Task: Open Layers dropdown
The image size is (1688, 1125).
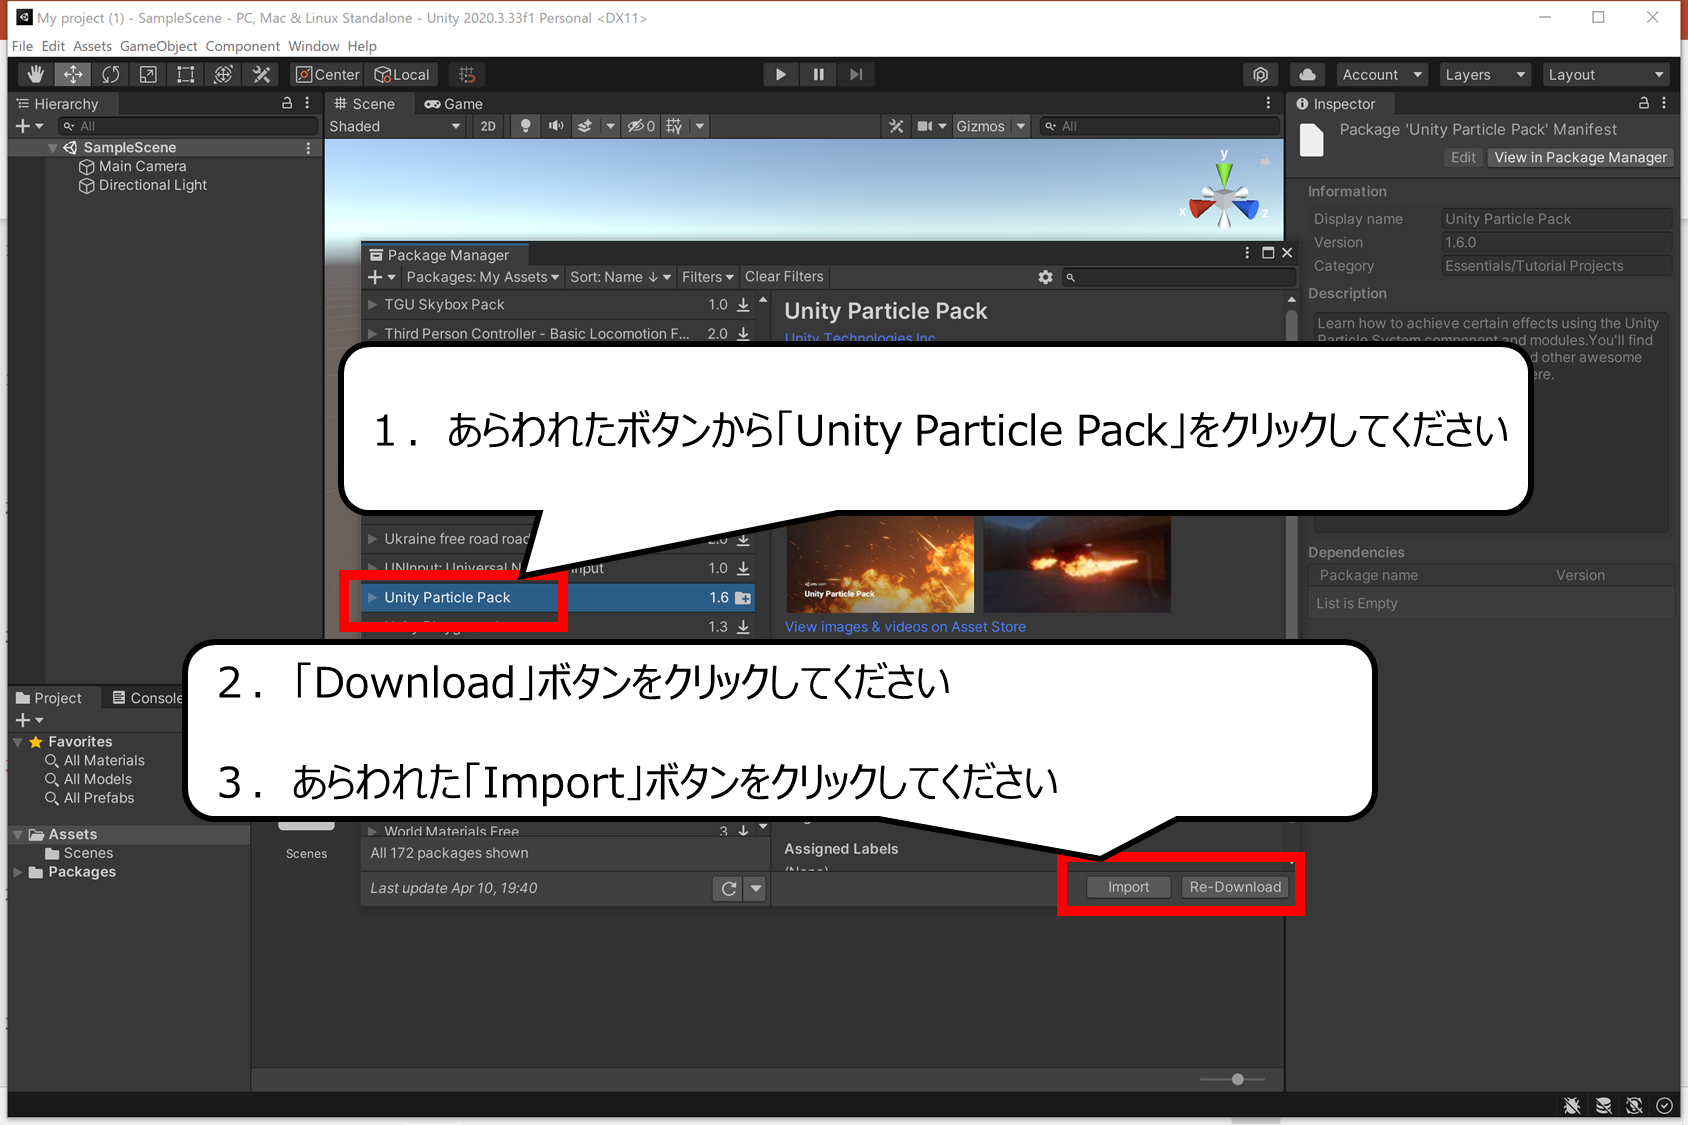Action: (1485, 75)
